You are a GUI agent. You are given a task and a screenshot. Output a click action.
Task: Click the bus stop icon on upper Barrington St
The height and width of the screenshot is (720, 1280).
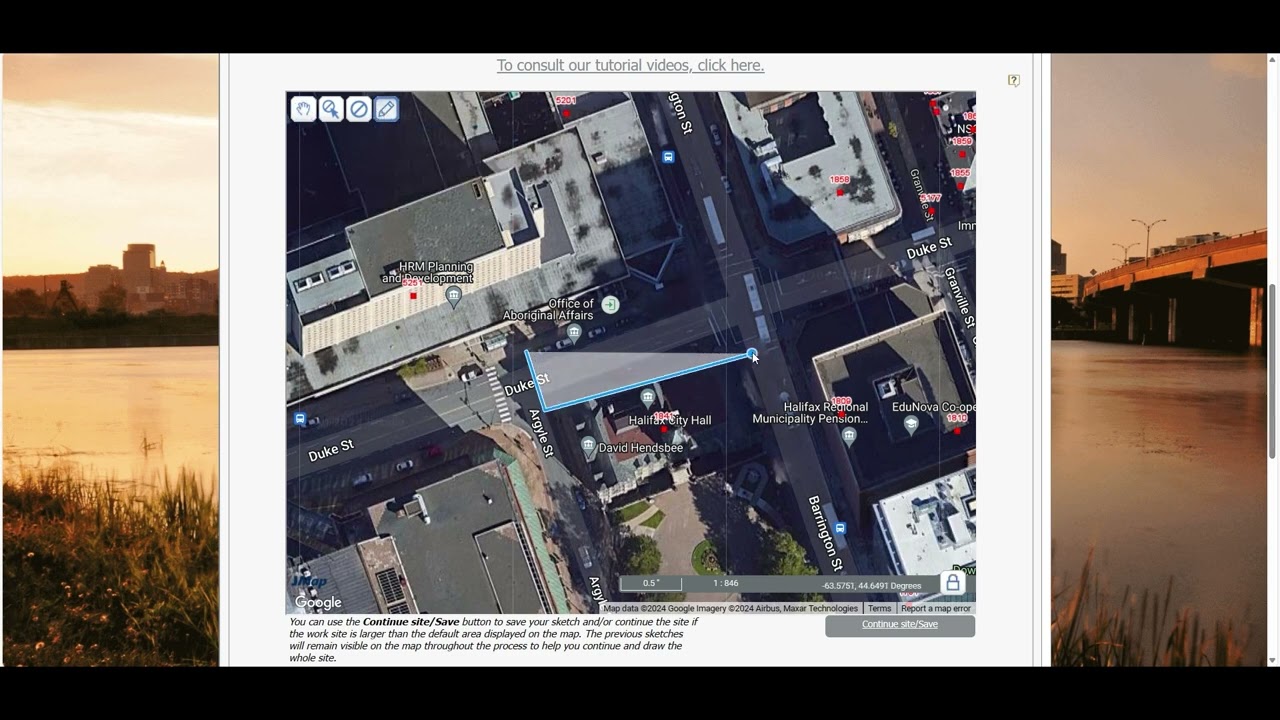[668, 157]
